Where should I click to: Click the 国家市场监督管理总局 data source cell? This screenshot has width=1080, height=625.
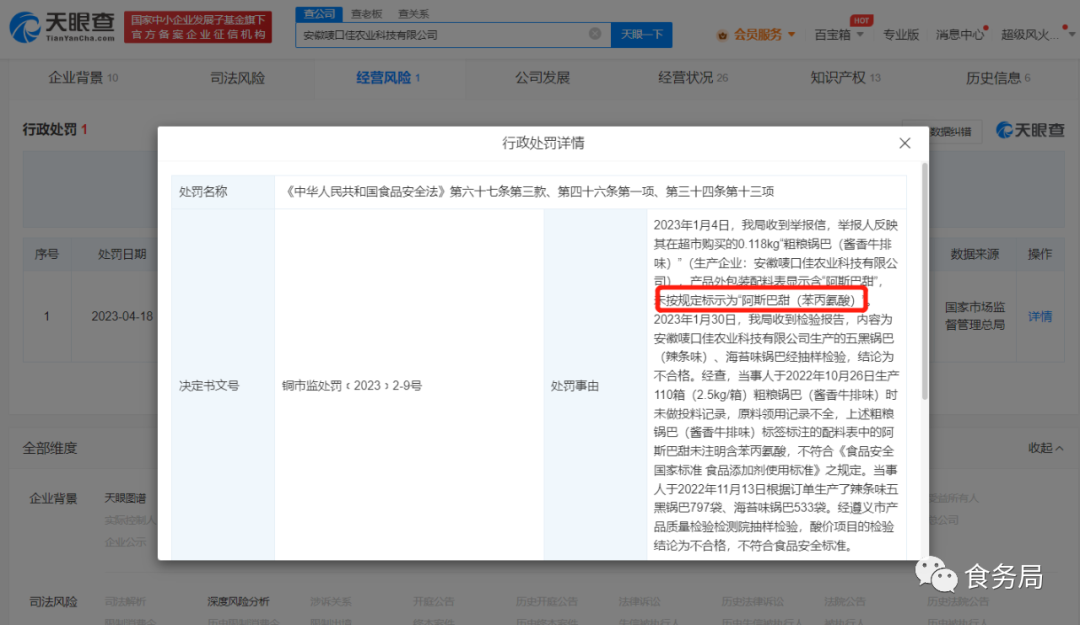[975, 316]
